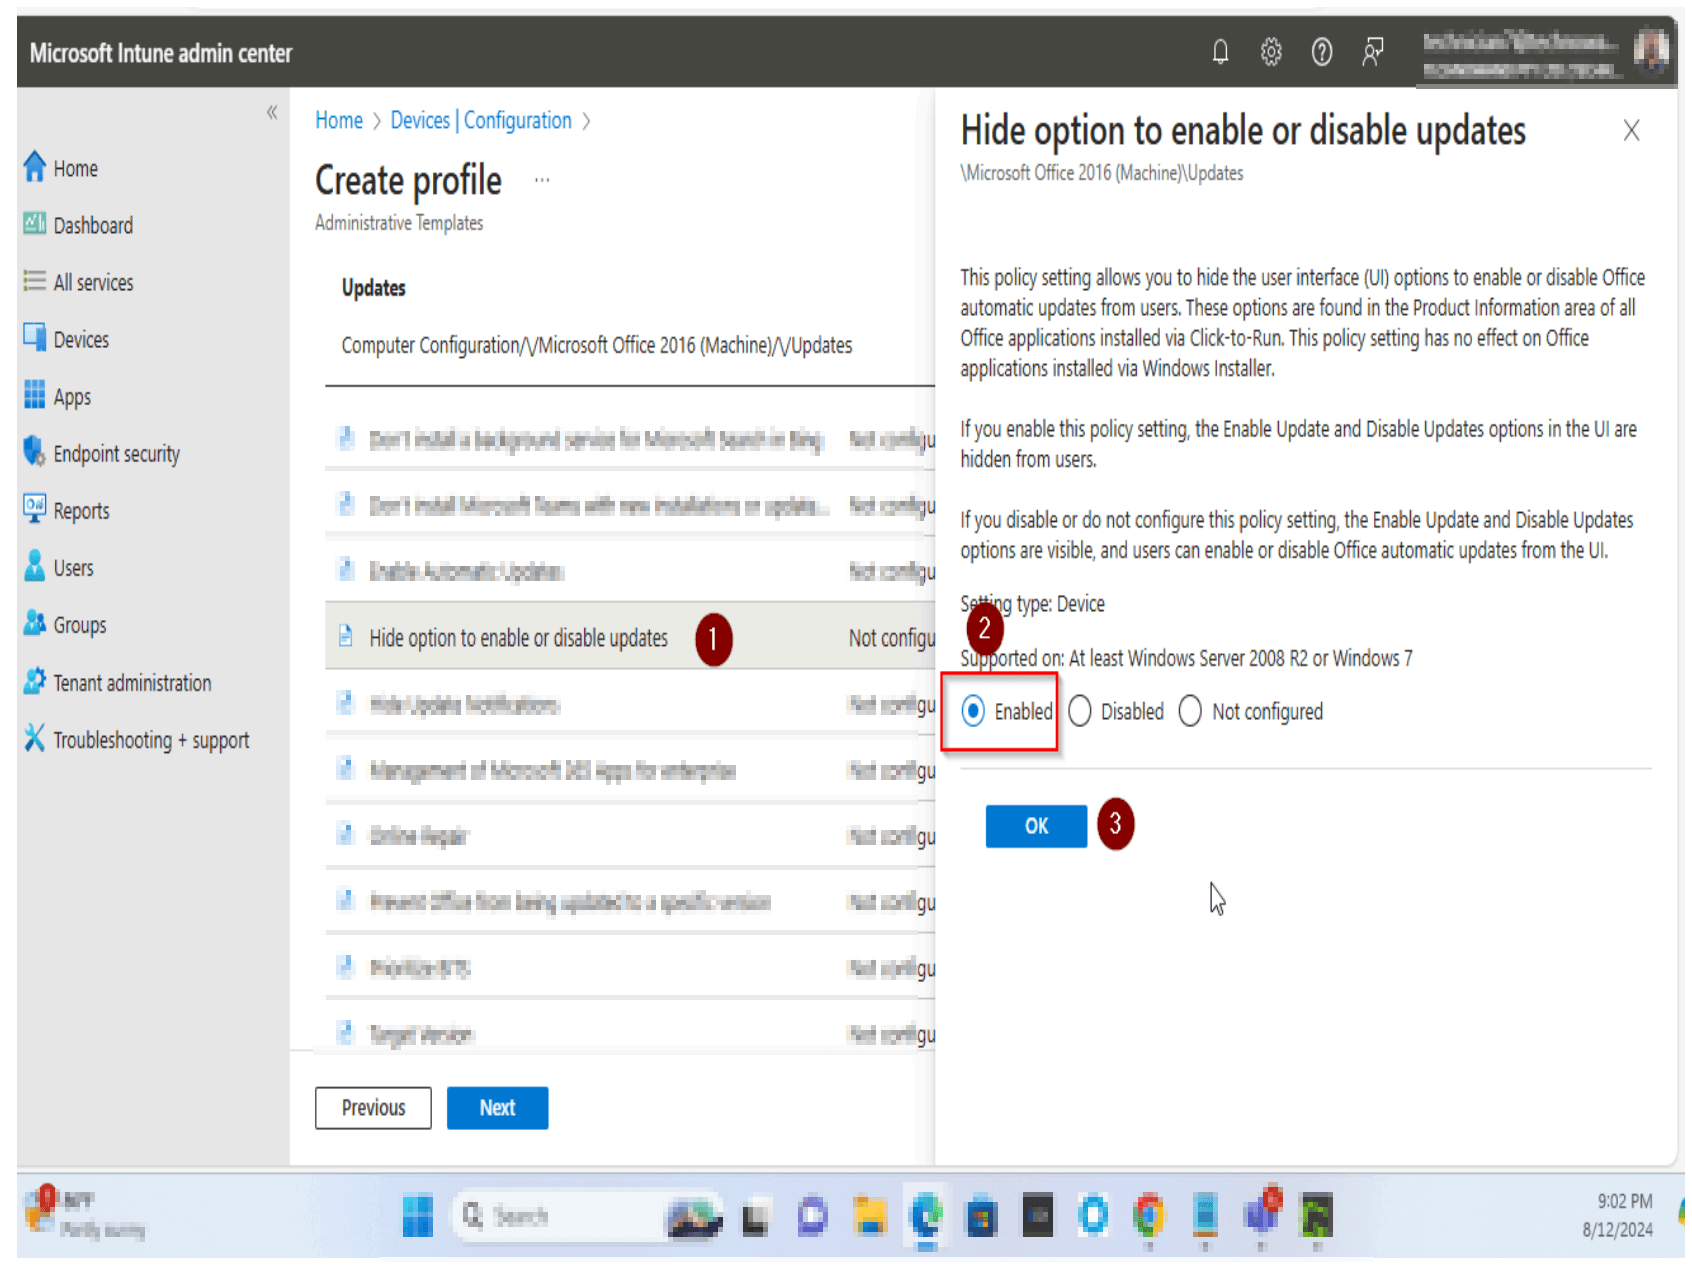This screenshot has height=1282, width=1692.
Task: Select Hide option to enable or disable updates row
Action: coord(630,637)
